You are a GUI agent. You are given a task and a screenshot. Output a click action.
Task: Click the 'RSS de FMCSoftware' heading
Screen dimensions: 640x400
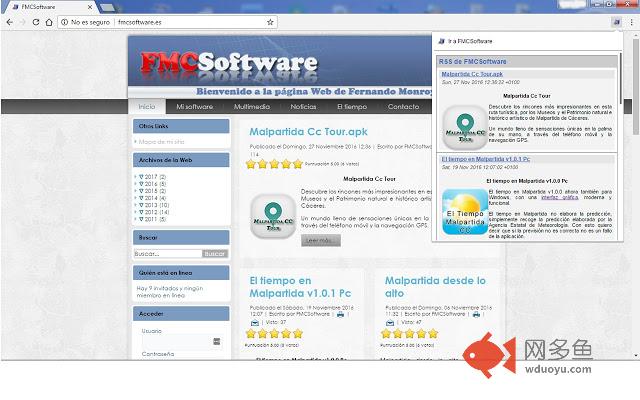pos(472,61)
